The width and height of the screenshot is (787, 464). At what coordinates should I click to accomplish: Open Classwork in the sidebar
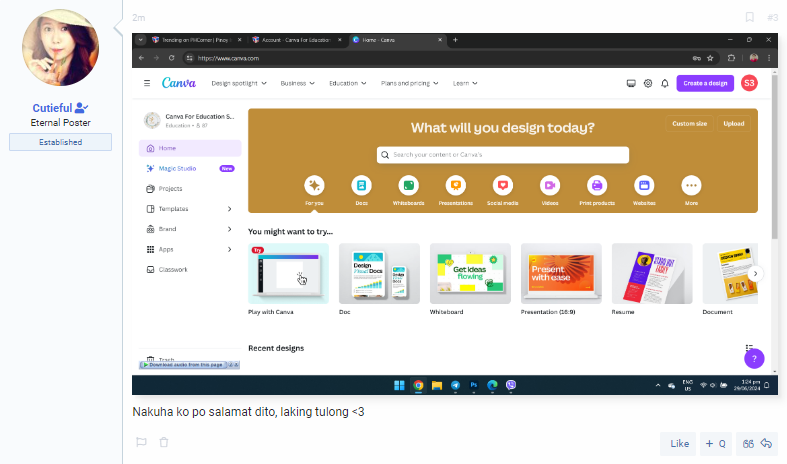[190, 270]
